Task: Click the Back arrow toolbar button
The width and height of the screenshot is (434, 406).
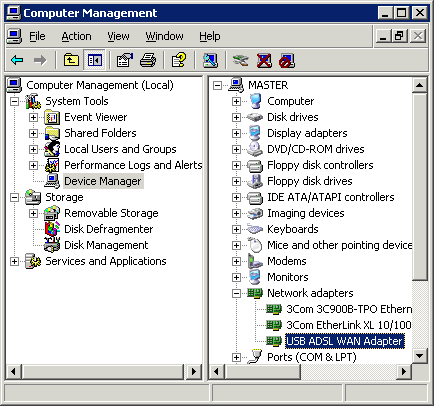Action: coord(17,60)
